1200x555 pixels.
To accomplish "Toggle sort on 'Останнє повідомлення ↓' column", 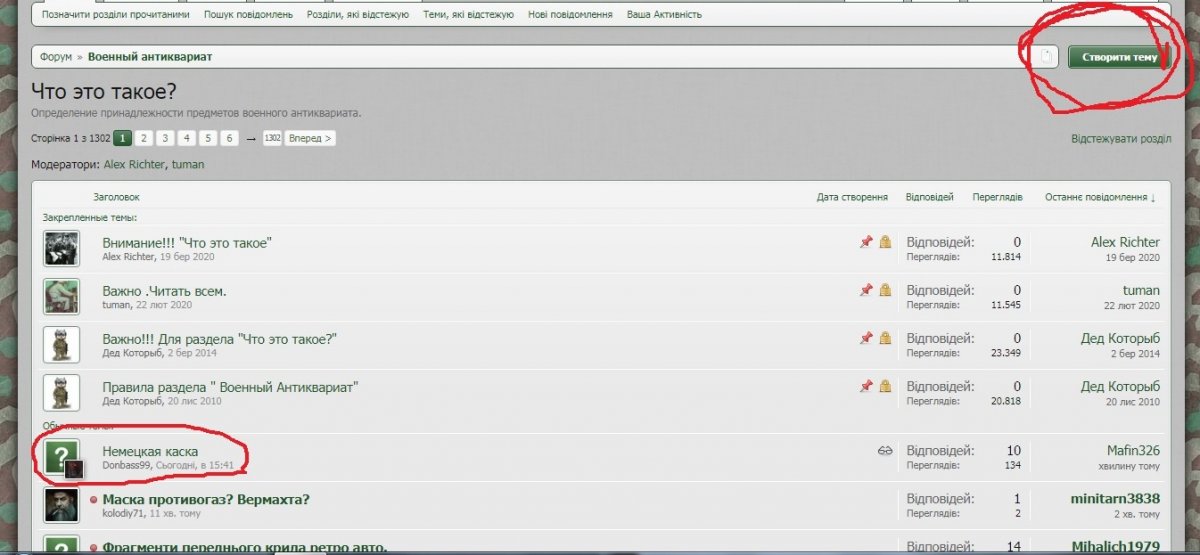I will click(x=1100, y=197).
